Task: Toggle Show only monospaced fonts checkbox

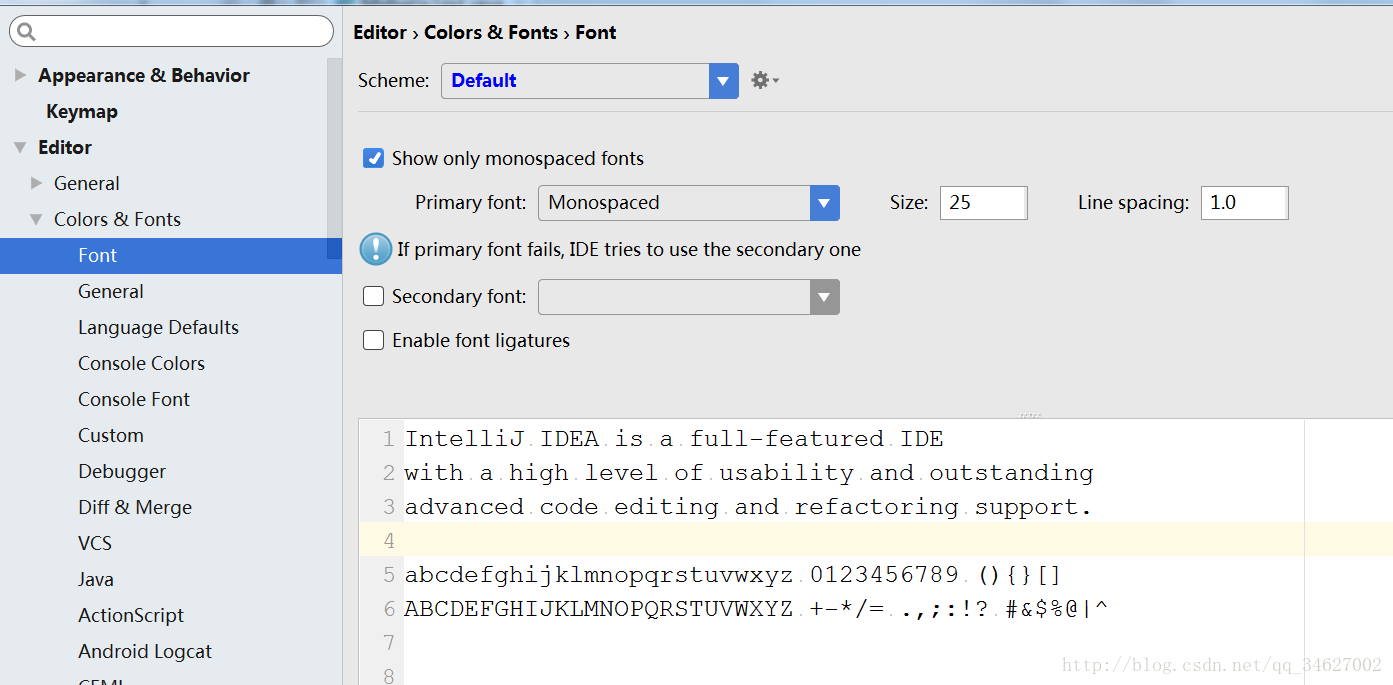Action: coord(373,158)
